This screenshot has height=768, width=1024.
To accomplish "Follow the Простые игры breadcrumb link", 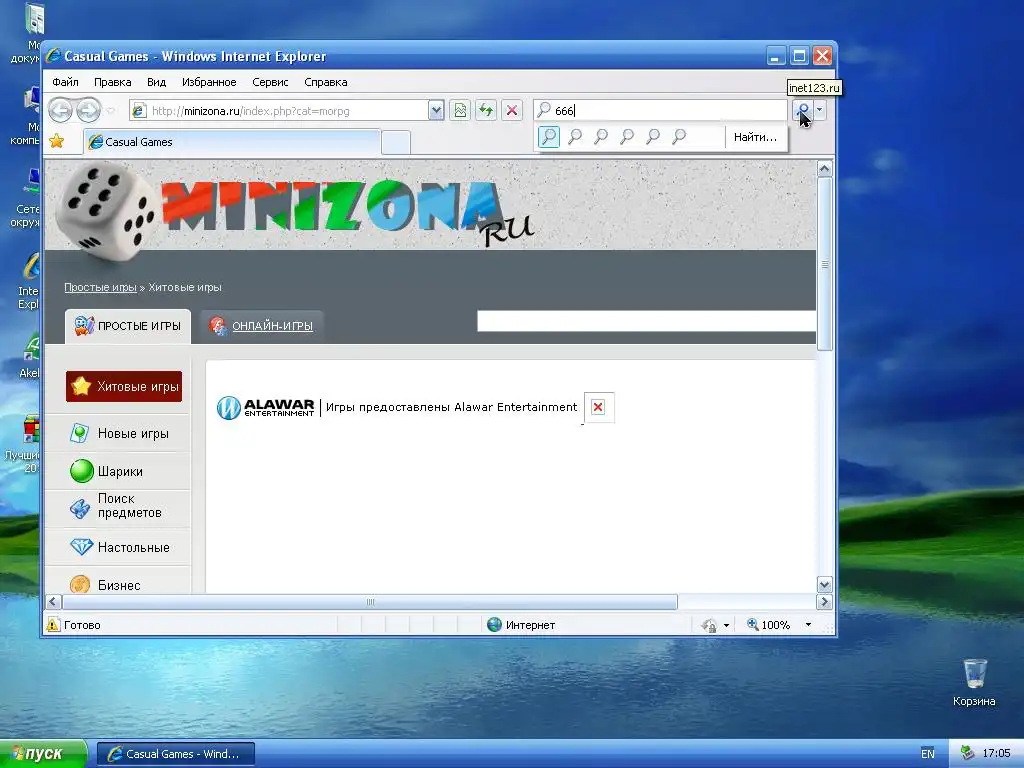I will pyautogui.click(x=100, y=287).
